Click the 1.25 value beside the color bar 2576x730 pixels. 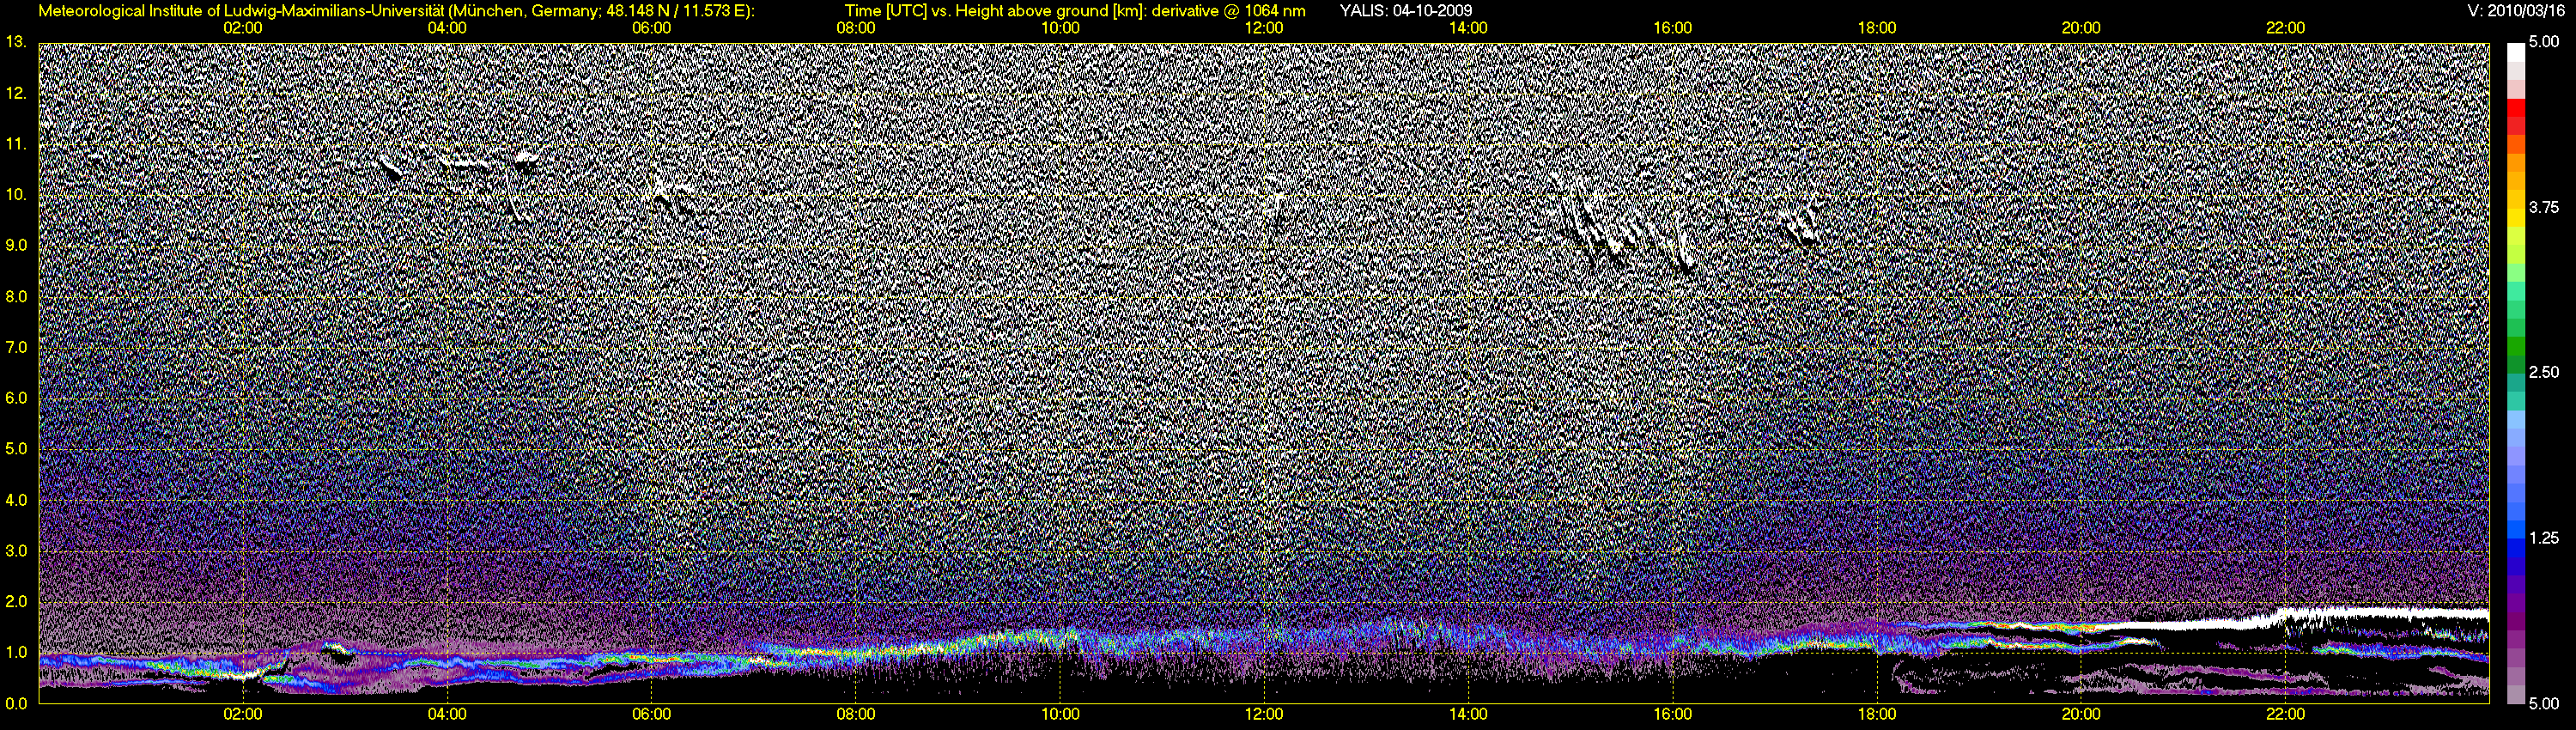pyautogui.click(x=2543, y=538)
